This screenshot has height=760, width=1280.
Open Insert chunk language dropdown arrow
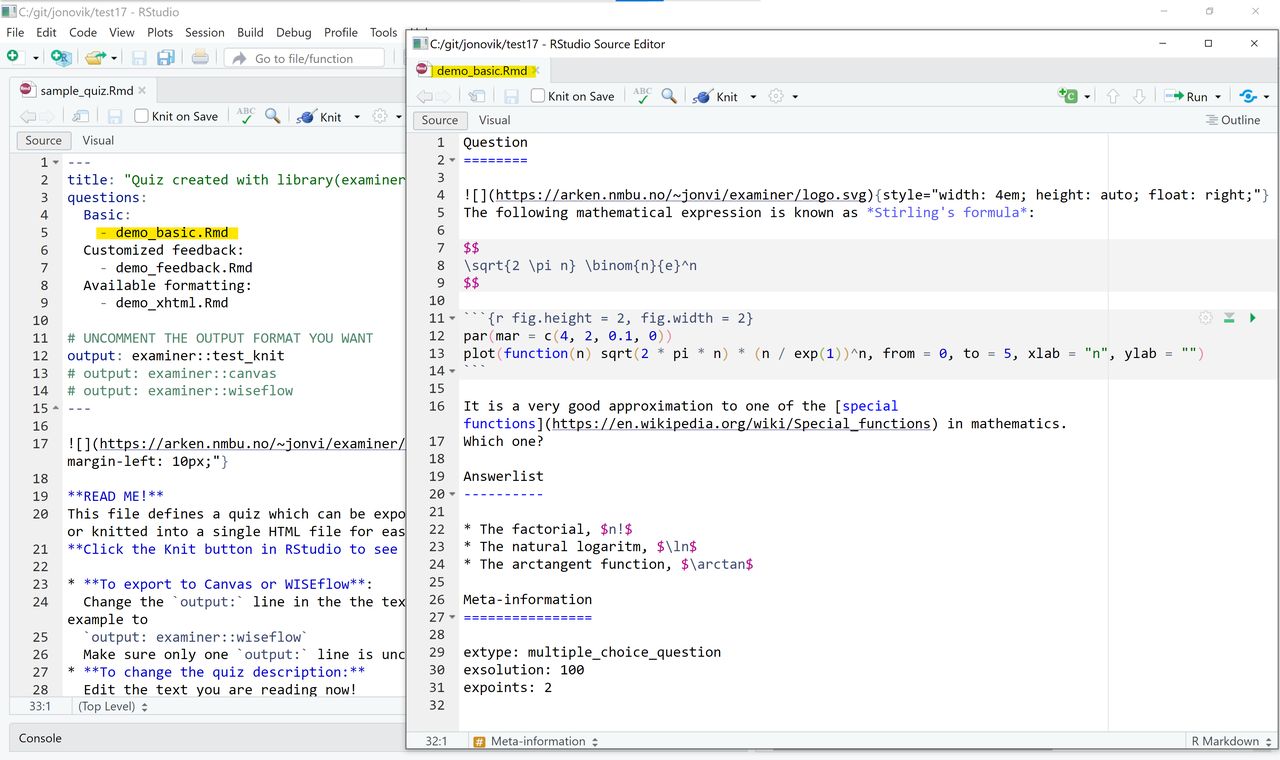point(1086,97)
